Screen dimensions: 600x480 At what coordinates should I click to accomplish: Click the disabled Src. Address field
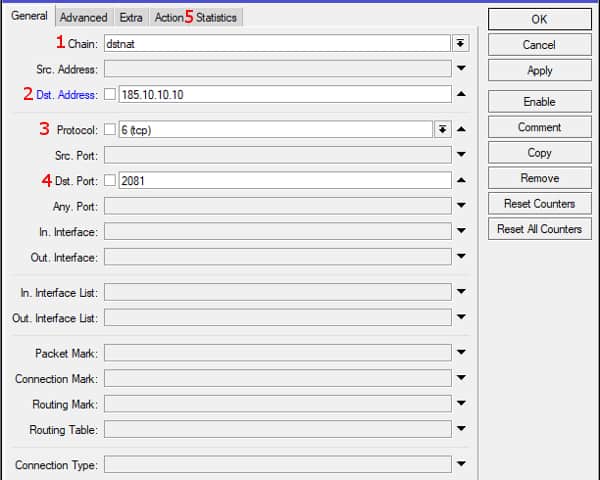point(278,69)
